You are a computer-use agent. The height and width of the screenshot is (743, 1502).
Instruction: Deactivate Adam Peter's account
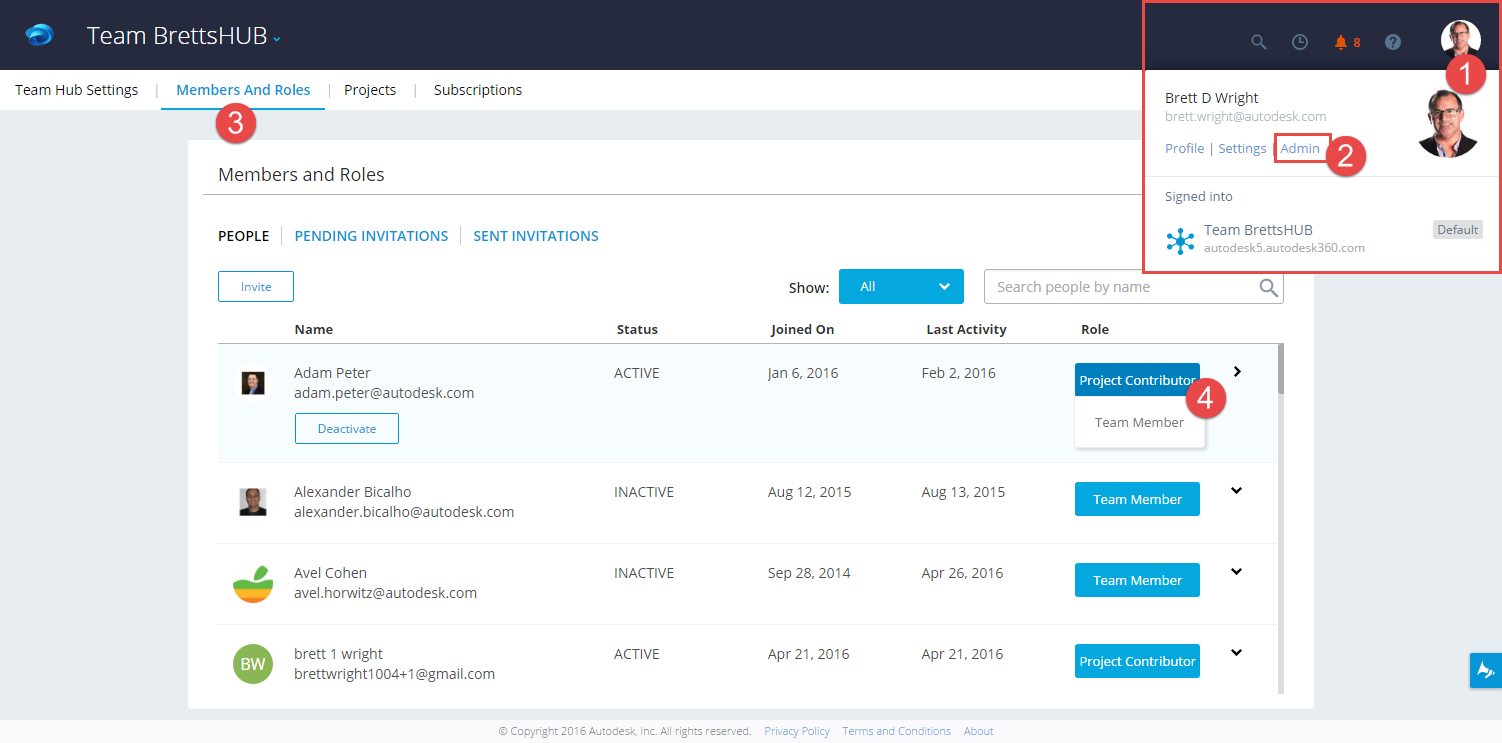(346, 428)
